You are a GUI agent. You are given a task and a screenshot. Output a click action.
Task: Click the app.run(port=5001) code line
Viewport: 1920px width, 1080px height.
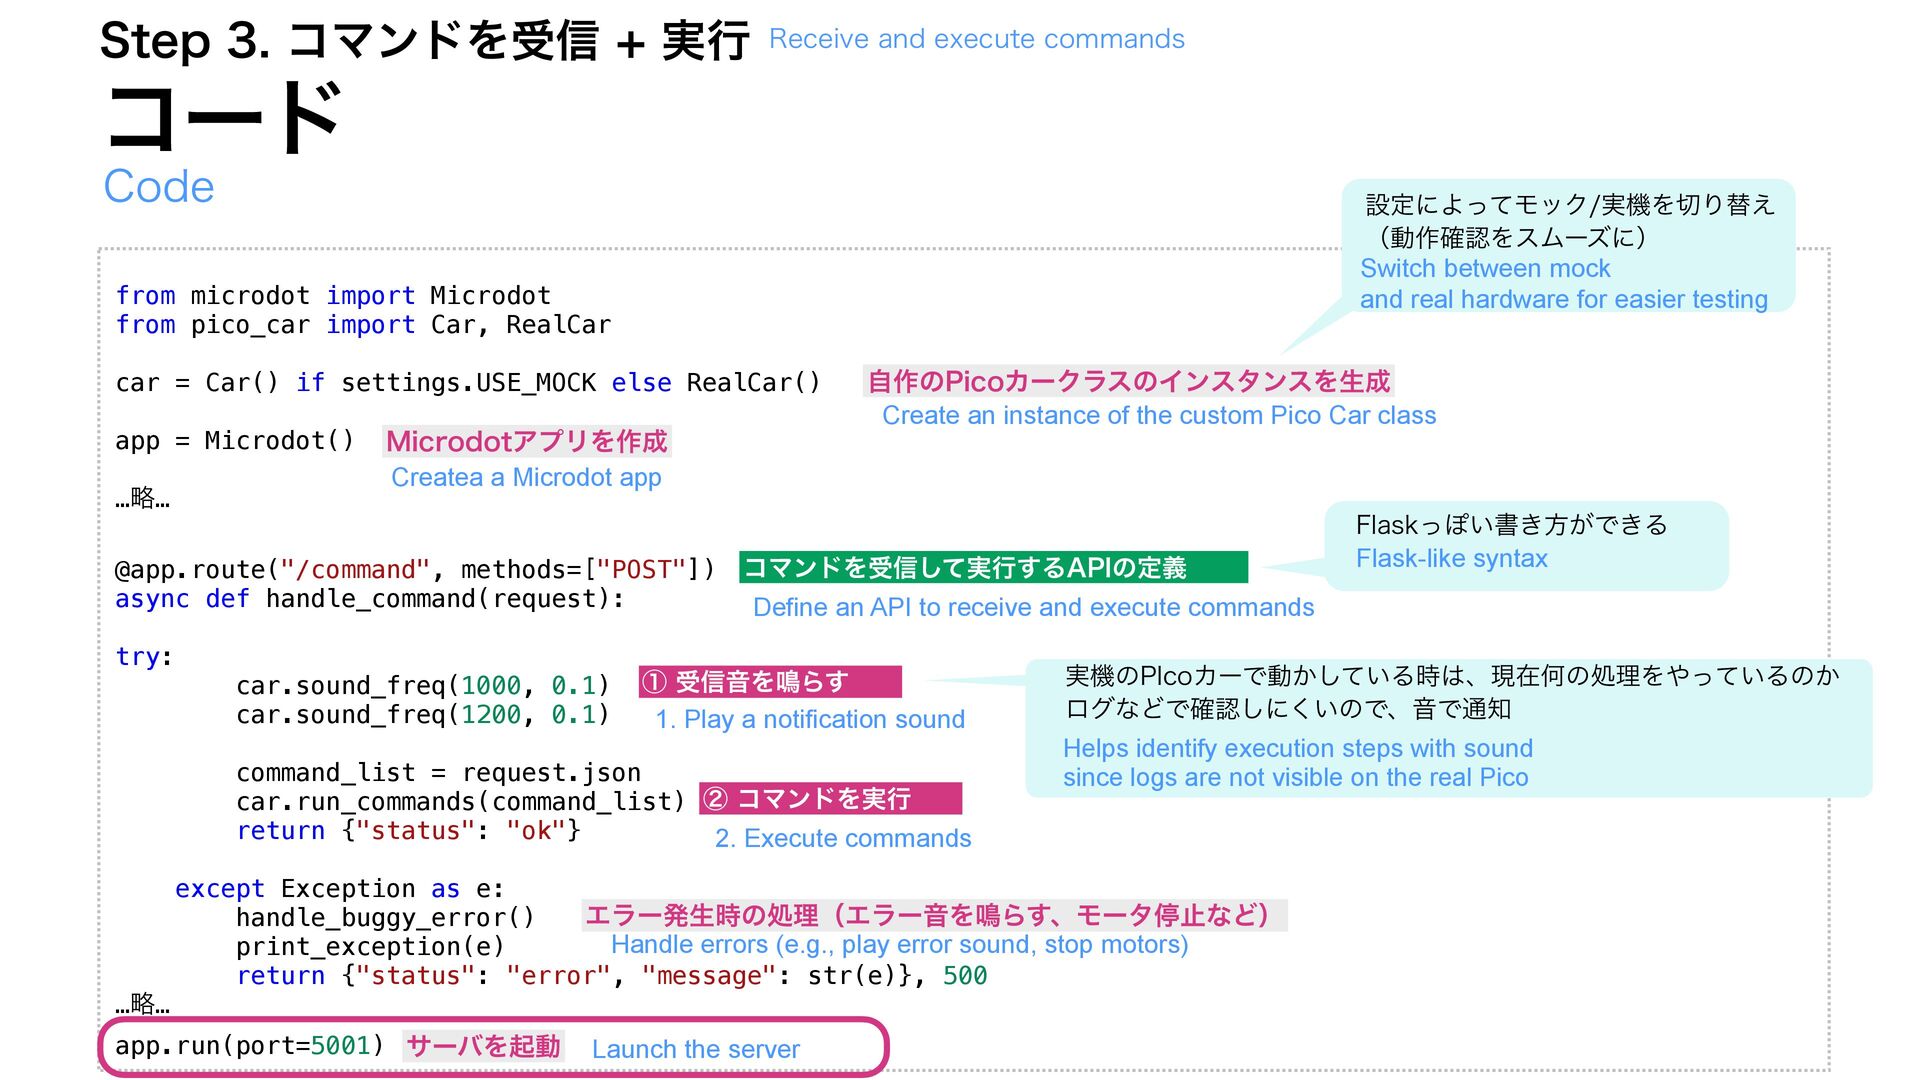249,1046
